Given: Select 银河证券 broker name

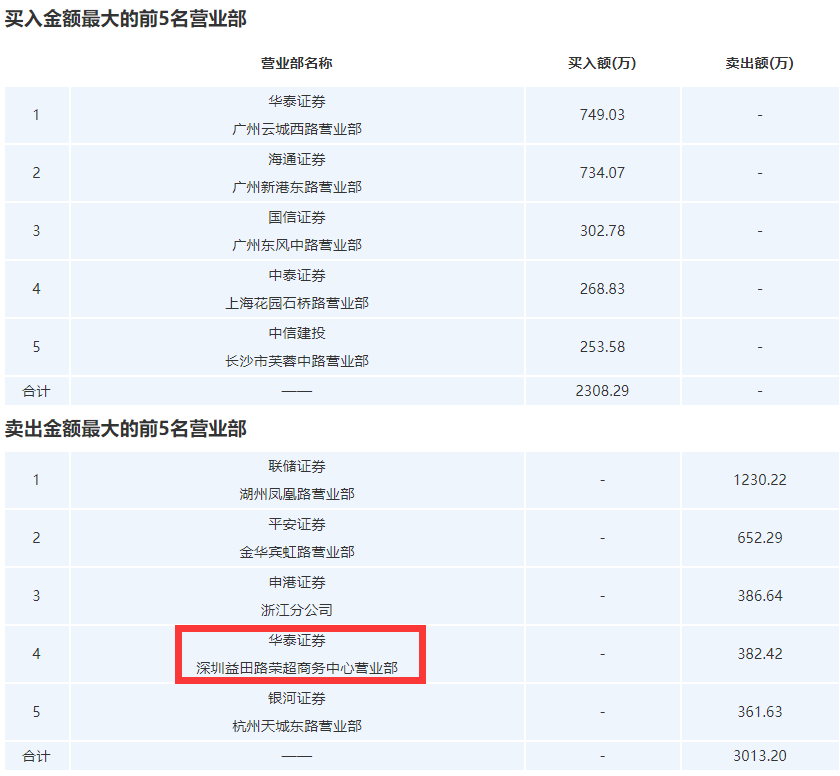Looking at the screenshot, I should click(297, 698).
